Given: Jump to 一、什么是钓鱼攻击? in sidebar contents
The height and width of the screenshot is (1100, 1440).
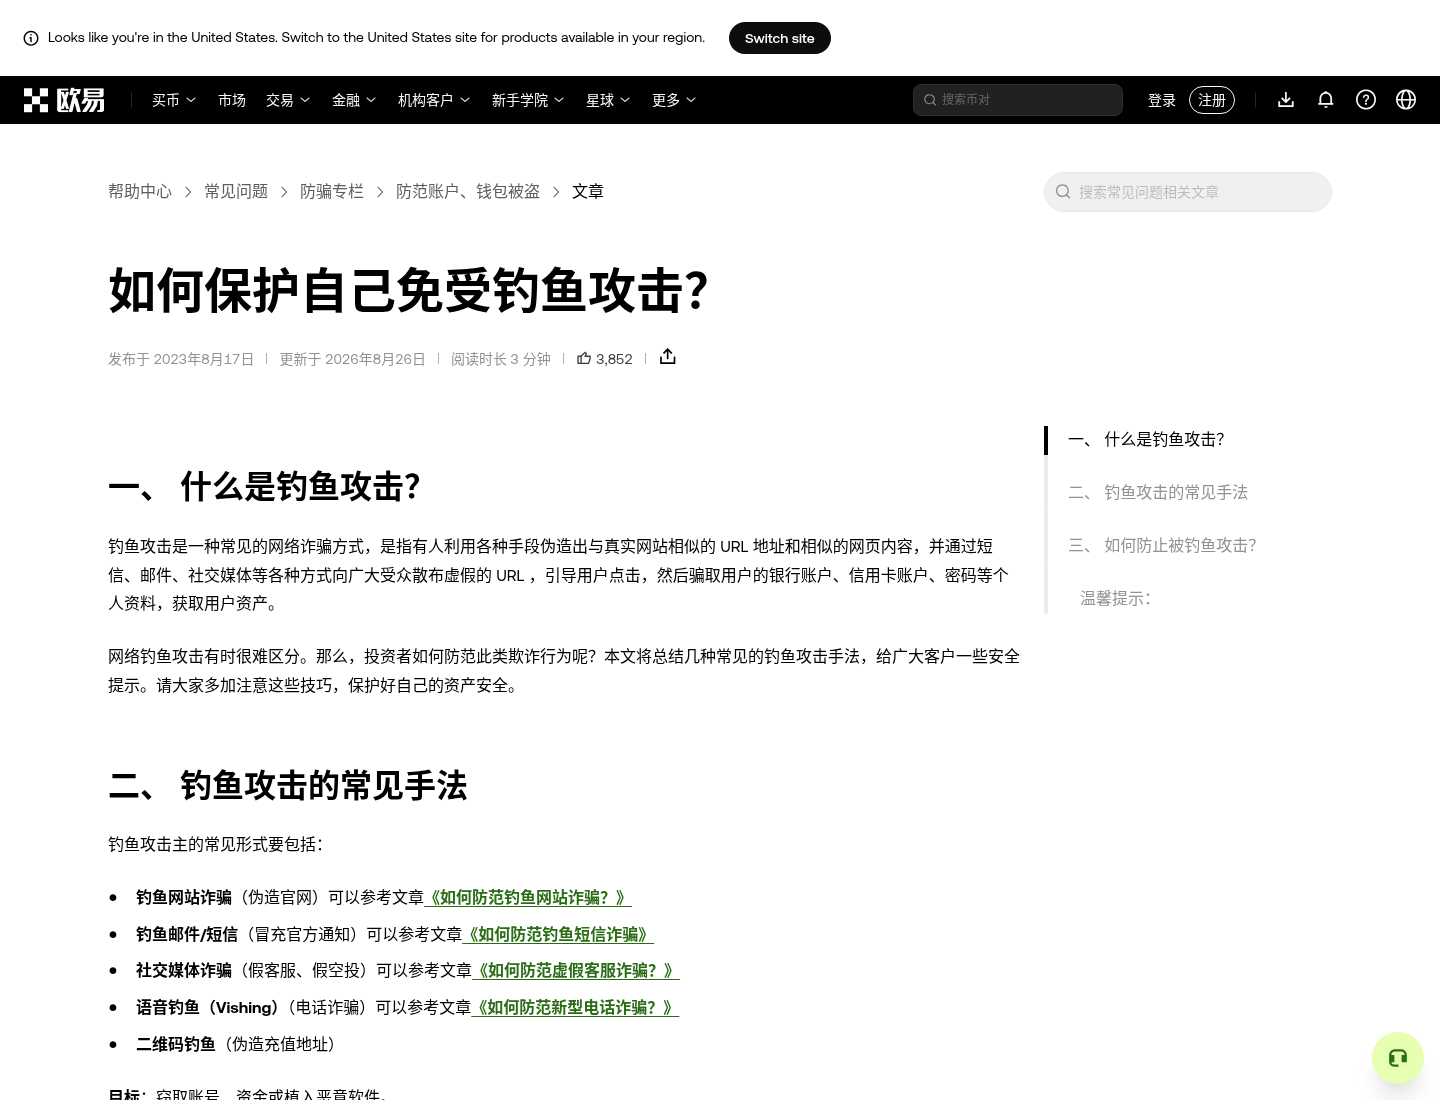Looking at the screenshot, I should click(x=1146, y=439).
